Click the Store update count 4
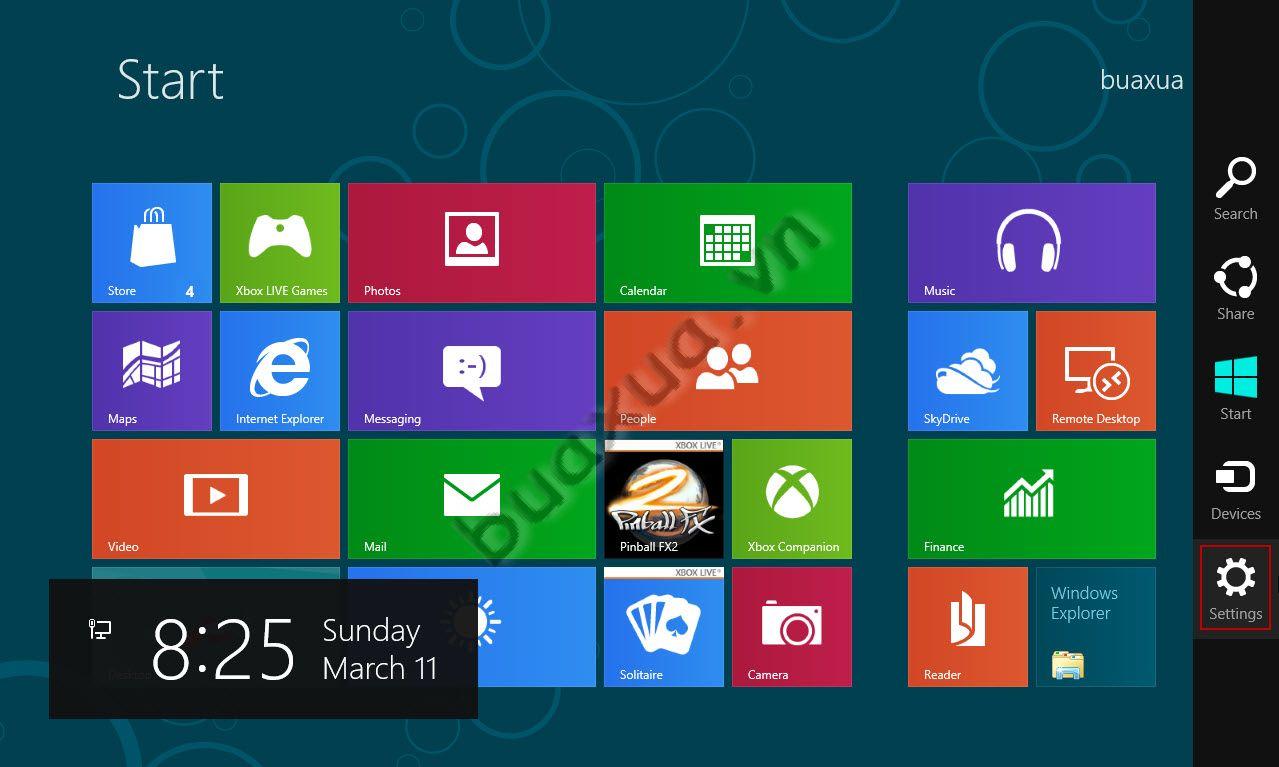This screenshot has height=767, width=1279. (190, 292)
